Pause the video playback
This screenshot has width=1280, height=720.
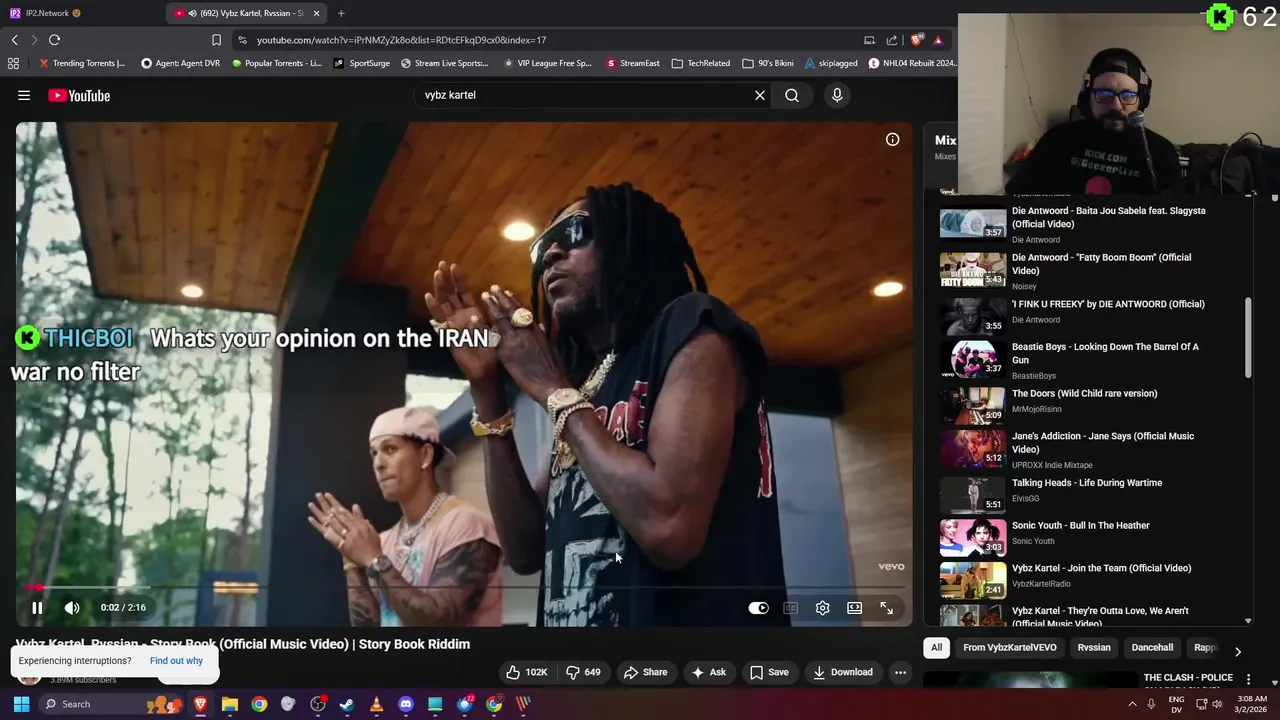37,608
